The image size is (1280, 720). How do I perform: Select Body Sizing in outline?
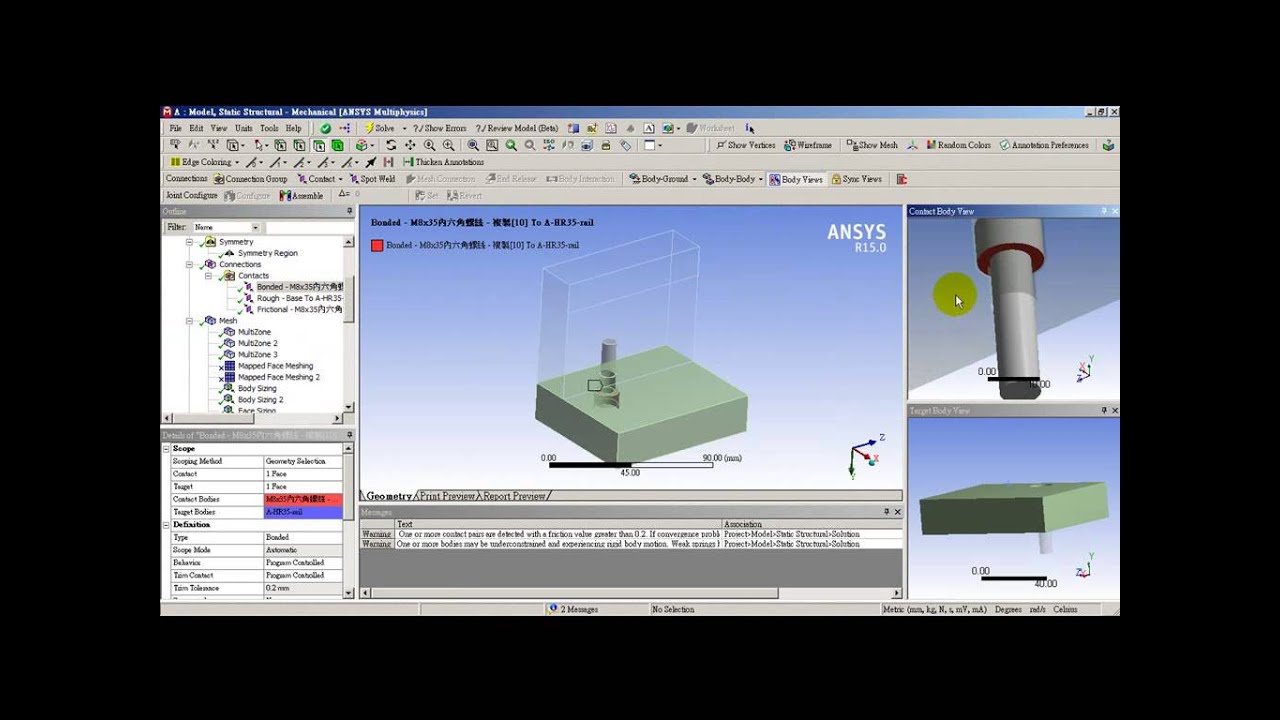coord(257,388)
